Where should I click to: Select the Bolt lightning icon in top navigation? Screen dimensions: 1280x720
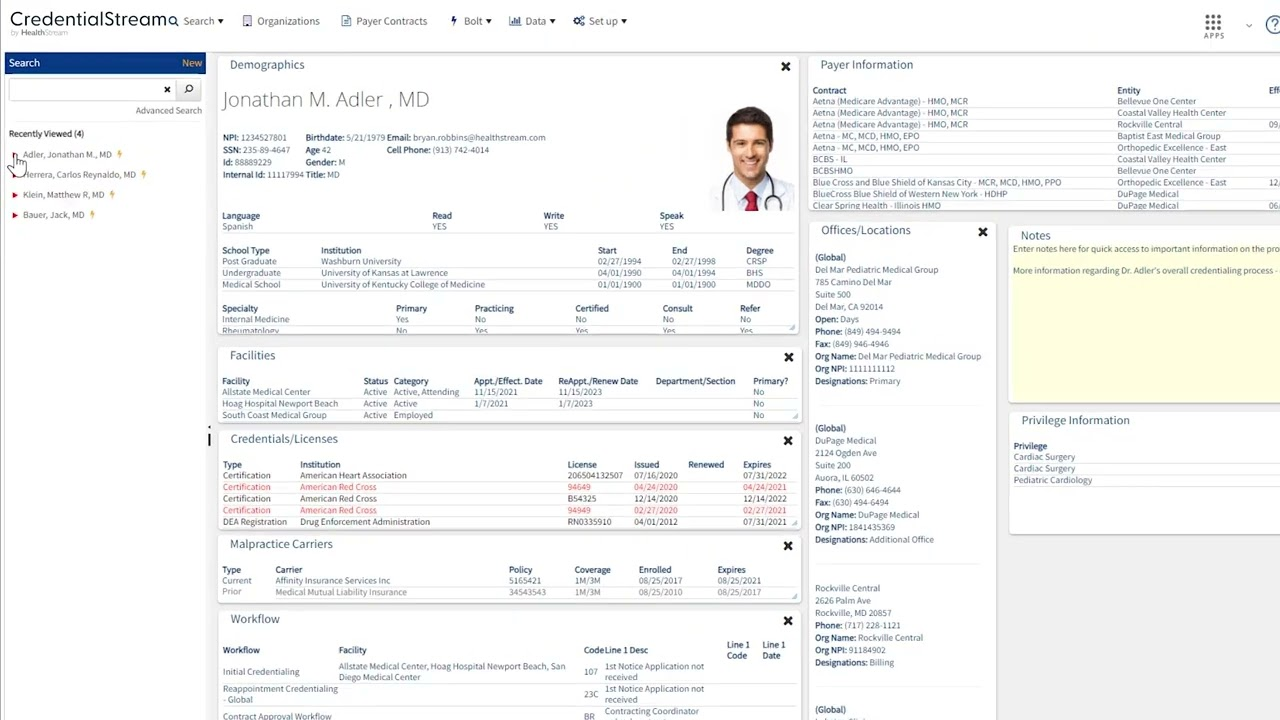[x=455, y=20]
